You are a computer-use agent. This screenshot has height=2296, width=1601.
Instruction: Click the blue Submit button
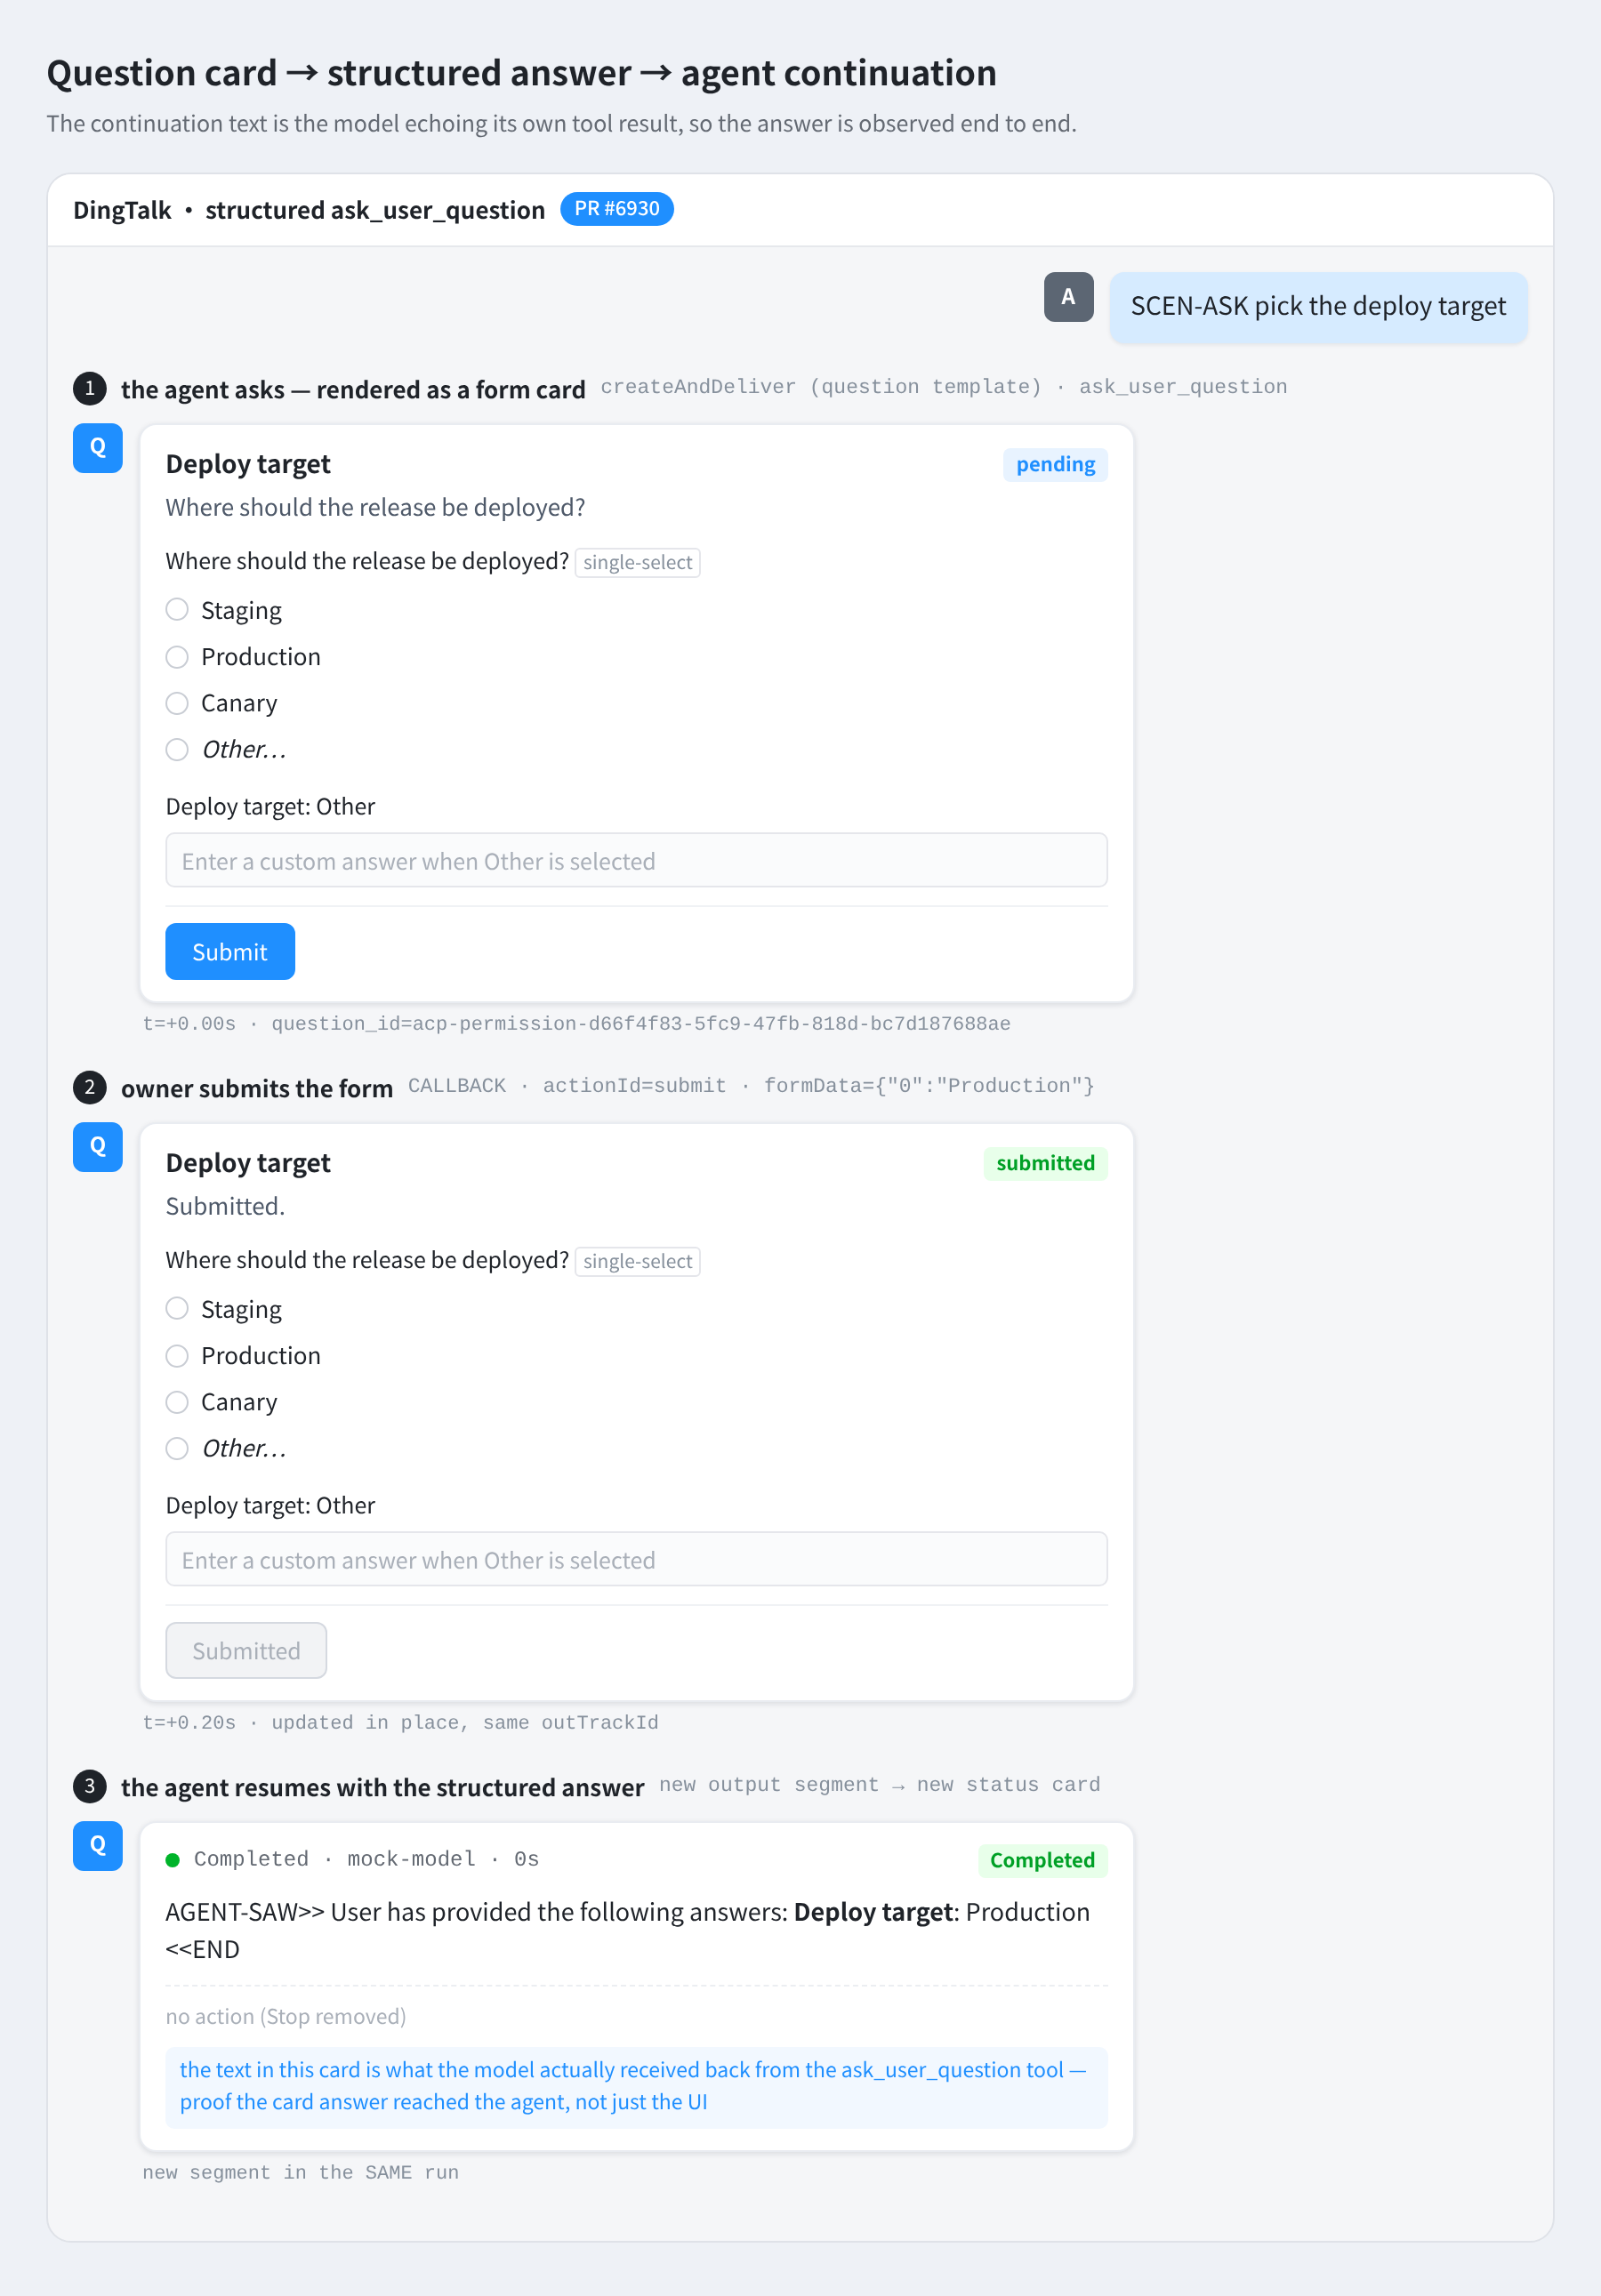(230, 951)
